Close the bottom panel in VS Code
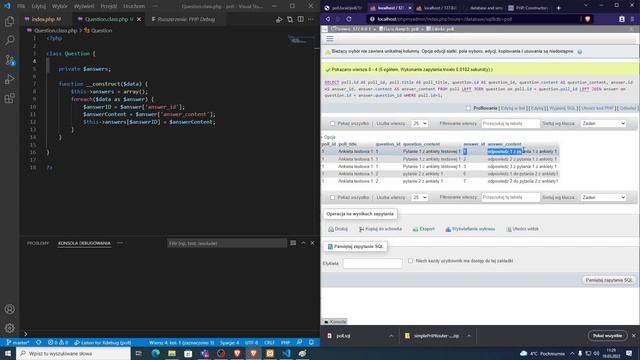 click(x=313, y=243)
